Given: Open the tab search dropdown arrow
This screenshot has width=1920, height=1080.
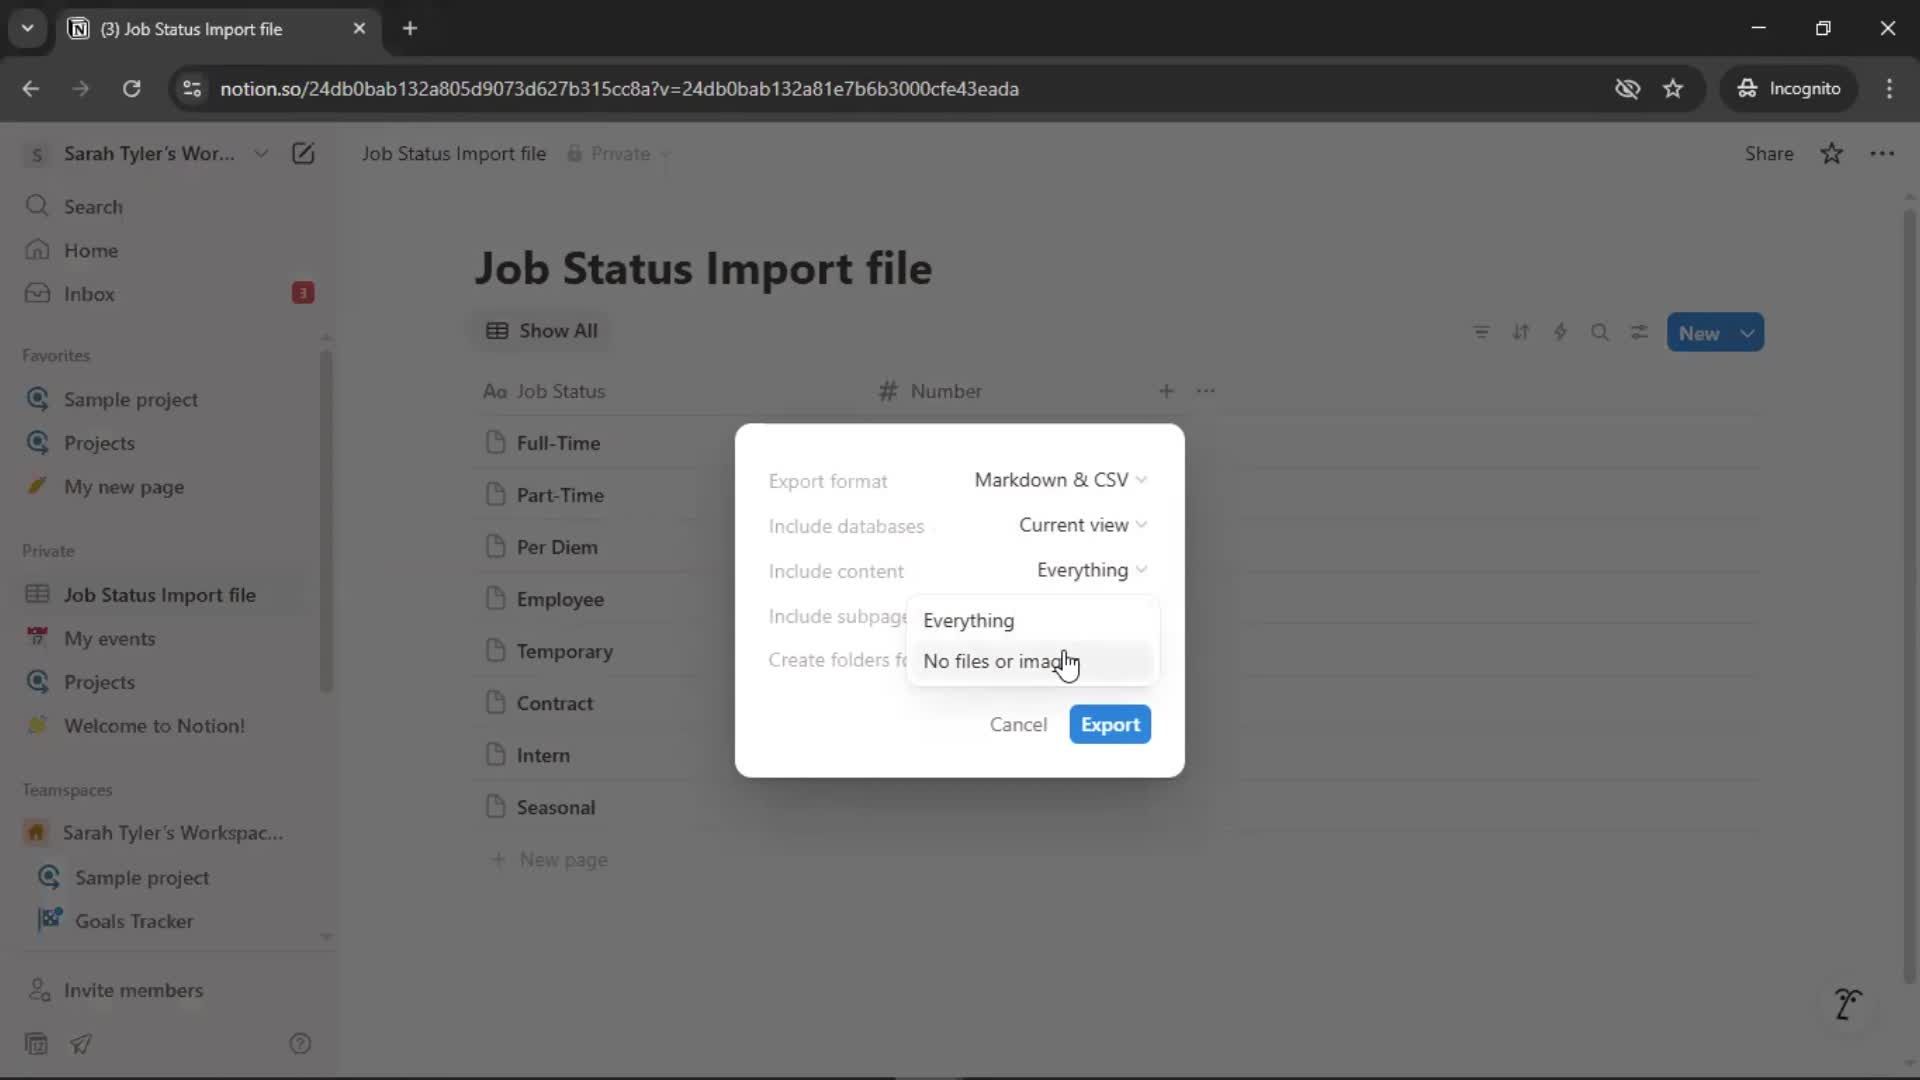Looking at the screenshot, I should (28, 28).
